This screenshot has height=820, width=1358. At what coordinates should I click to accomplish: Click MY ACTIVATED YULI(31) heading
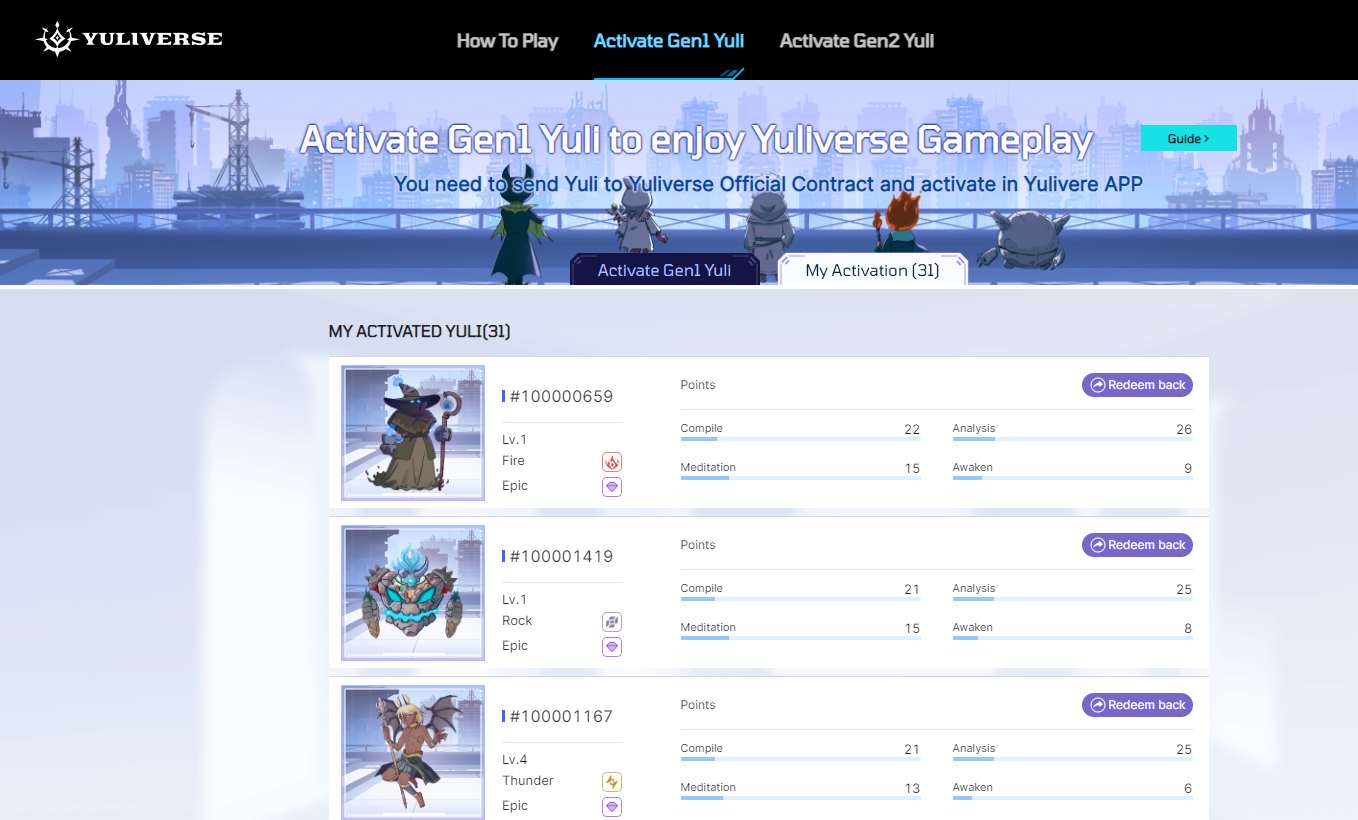coord(420,331)
